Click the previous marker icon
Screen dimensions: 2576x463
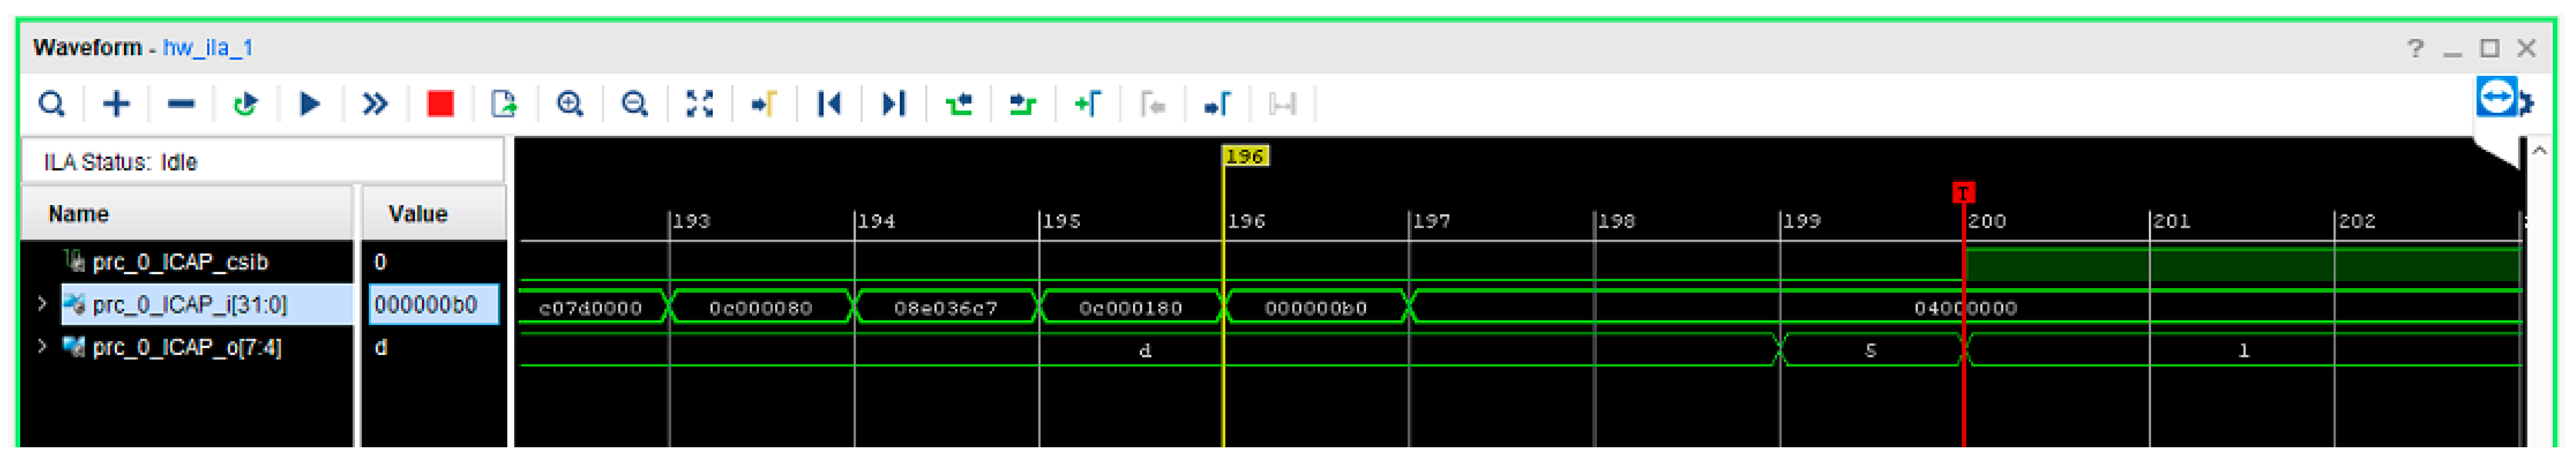(1152, 104)
